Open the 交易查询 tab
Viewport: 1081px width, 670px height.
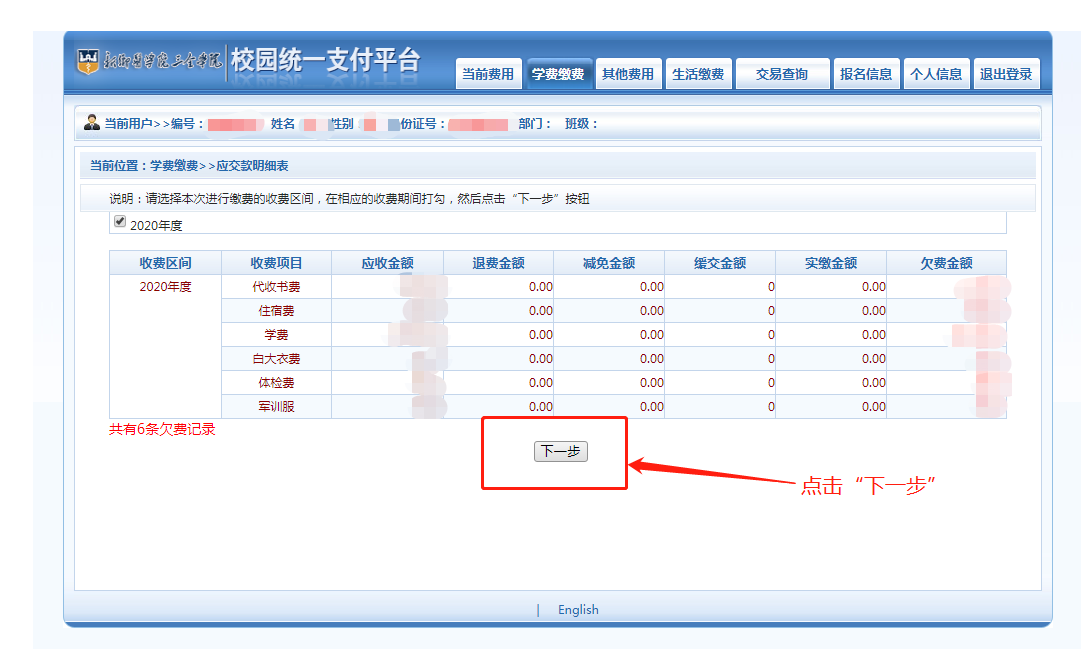click(x=782, y=74)
